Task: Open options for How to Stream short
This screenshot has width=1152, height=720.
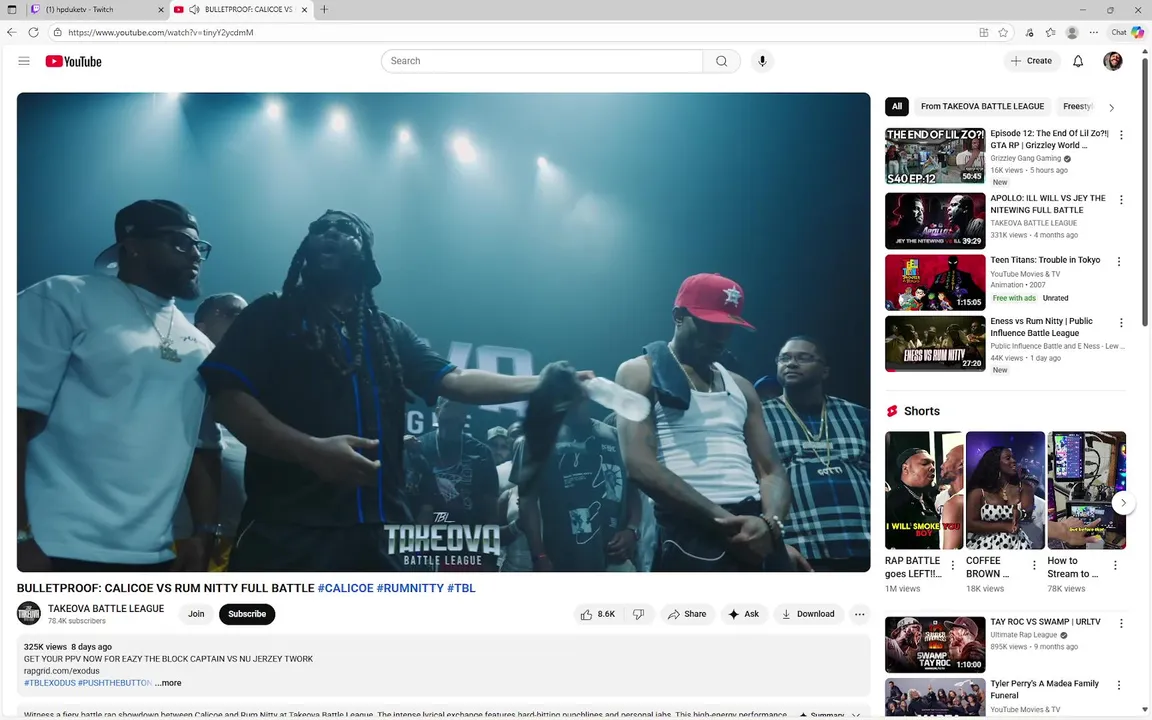Action: (x=1115, y=565)
